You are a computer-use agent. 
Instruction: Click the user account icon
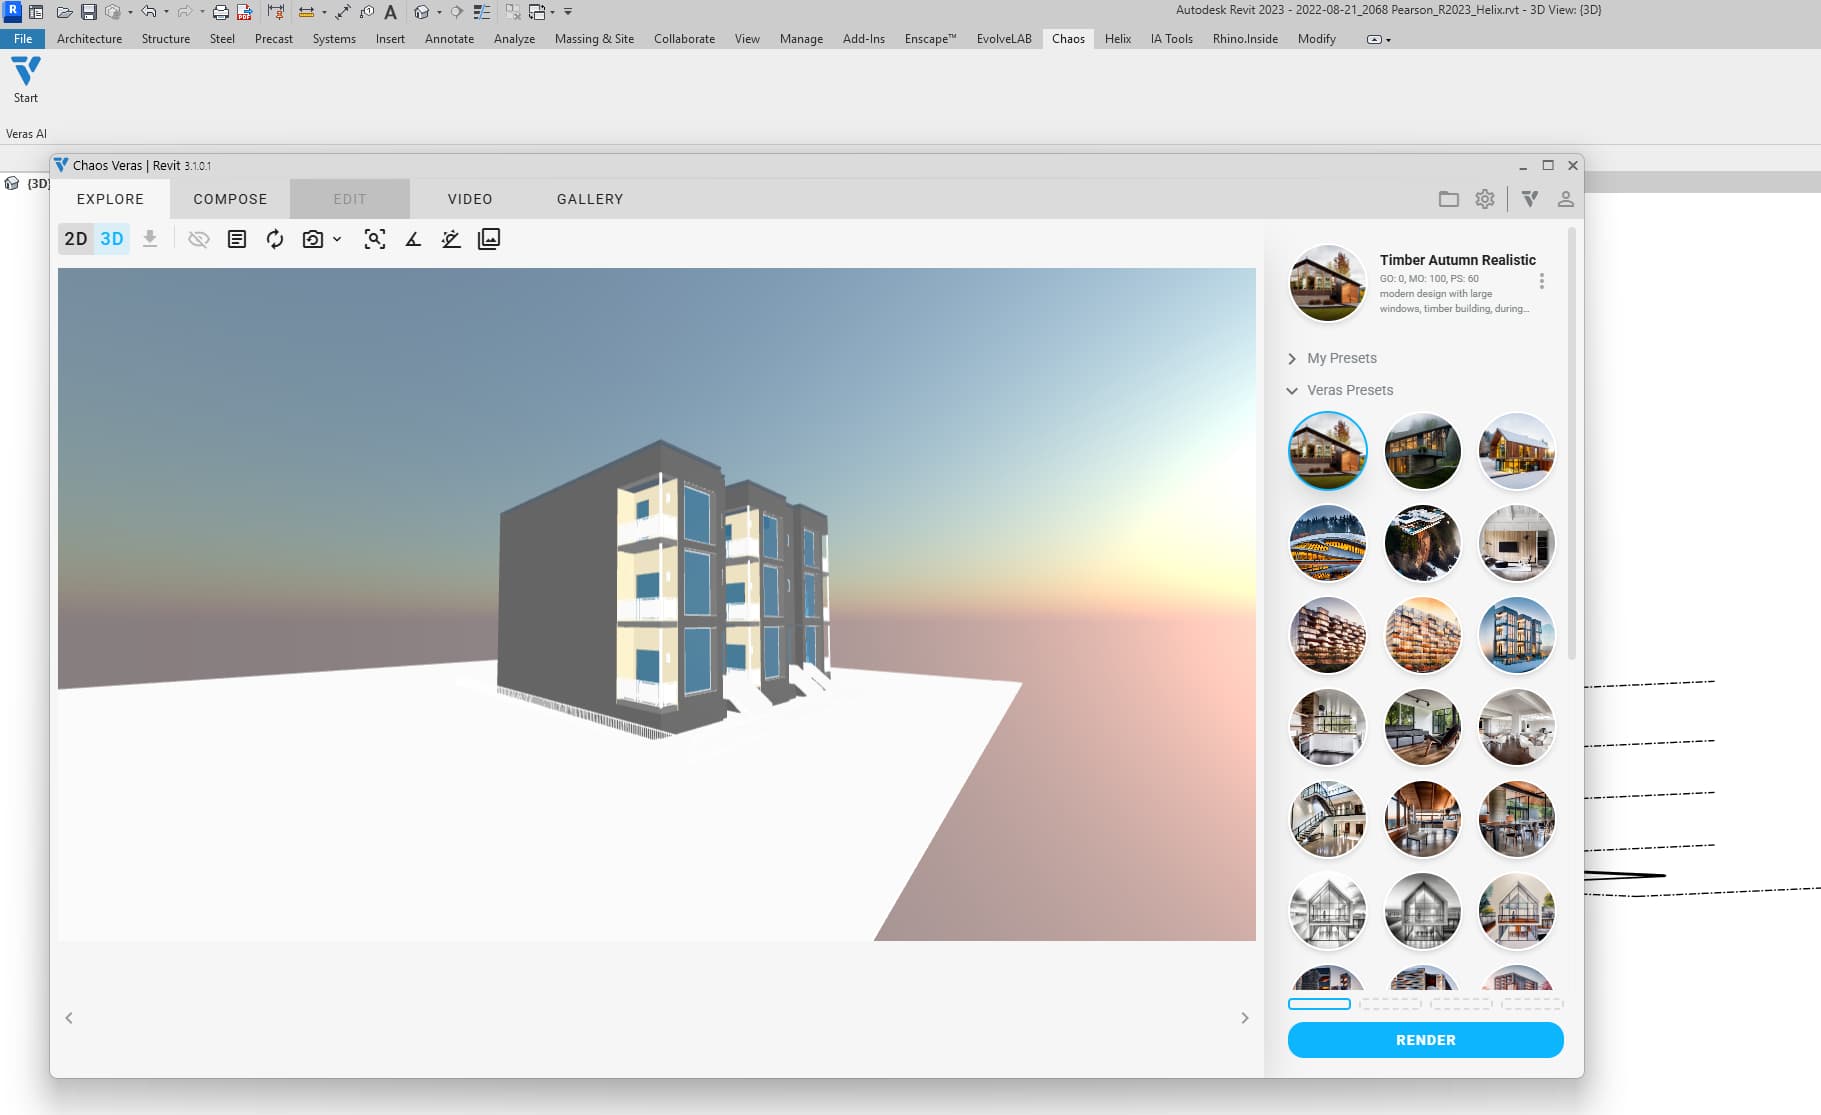pos(1566,199)
